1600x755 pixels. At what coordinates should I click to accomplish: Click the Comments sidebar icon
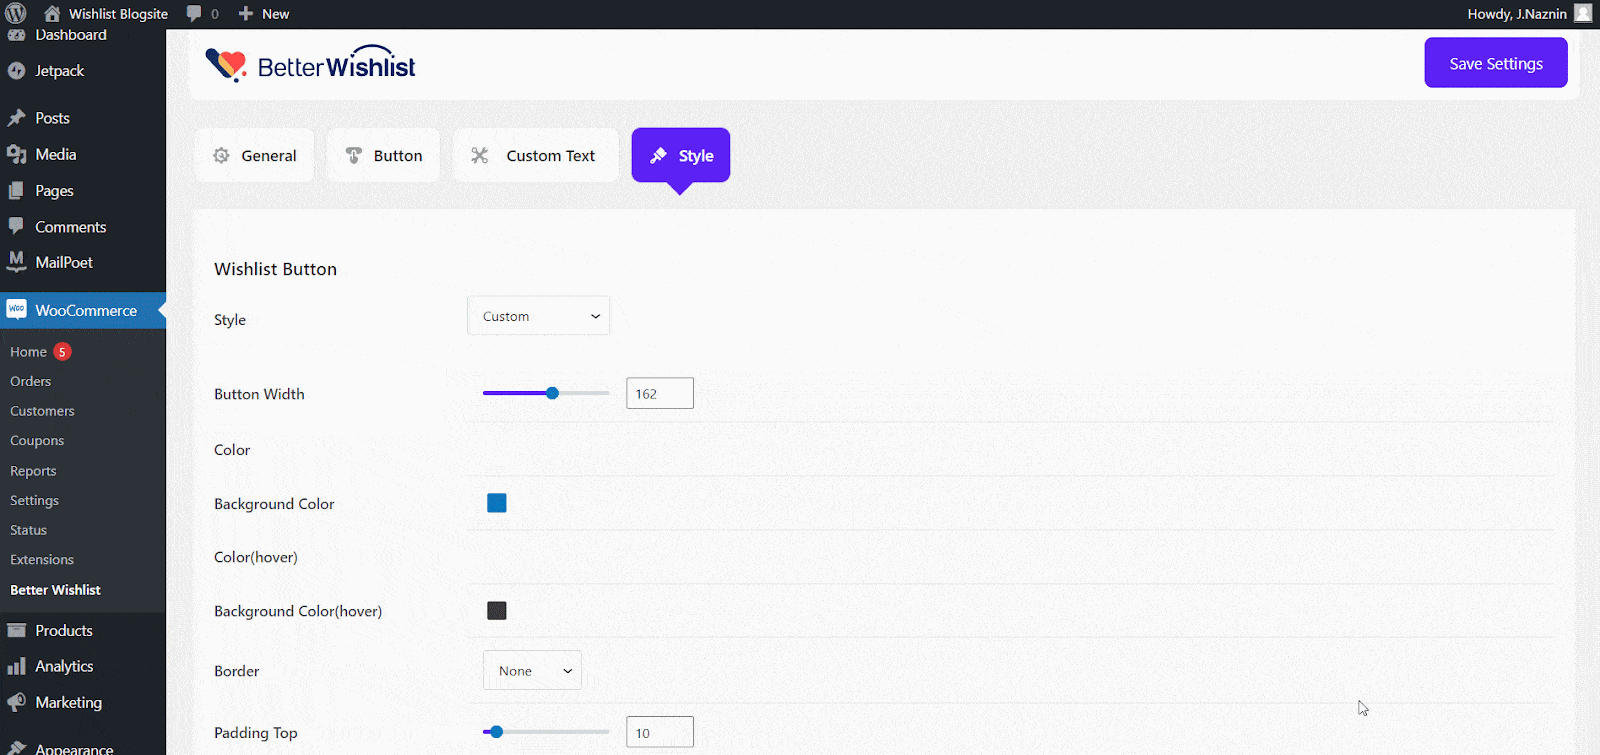pos(16,226)
